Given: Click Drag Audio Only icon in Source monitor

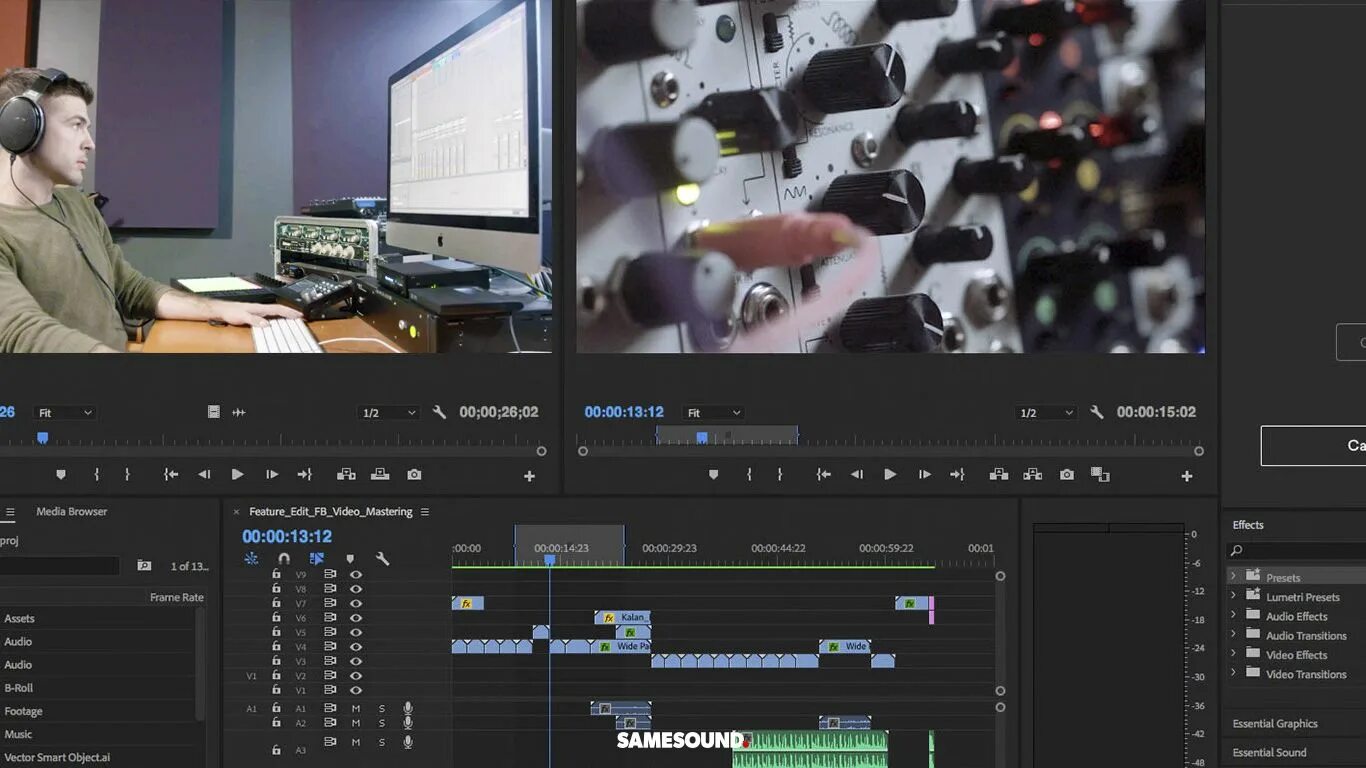Looking at the screenshot, I should (239, 412).
